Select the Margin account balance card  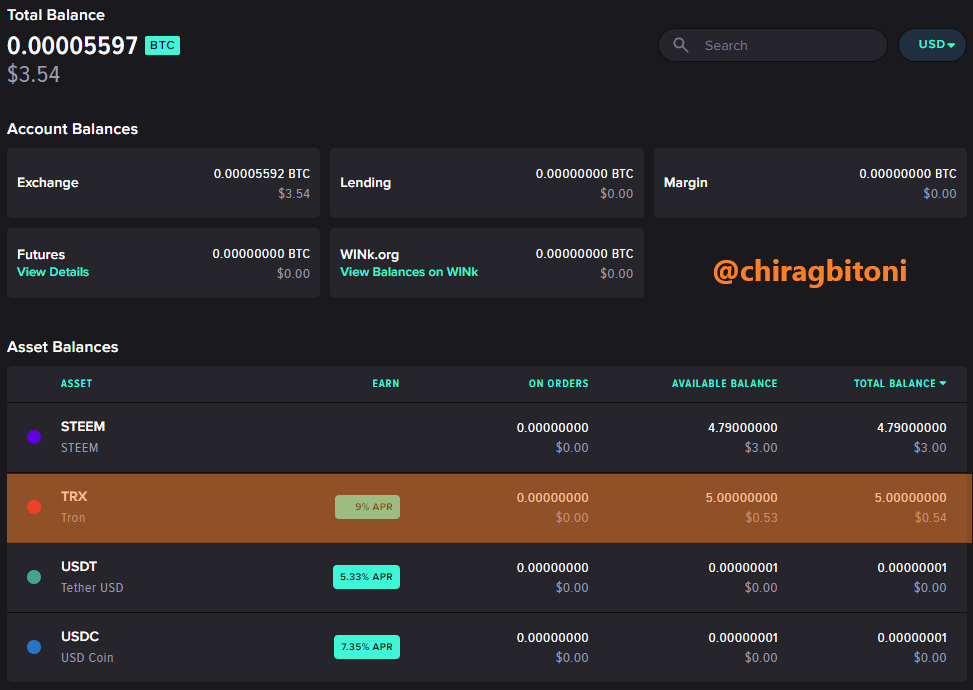[810, 183]
